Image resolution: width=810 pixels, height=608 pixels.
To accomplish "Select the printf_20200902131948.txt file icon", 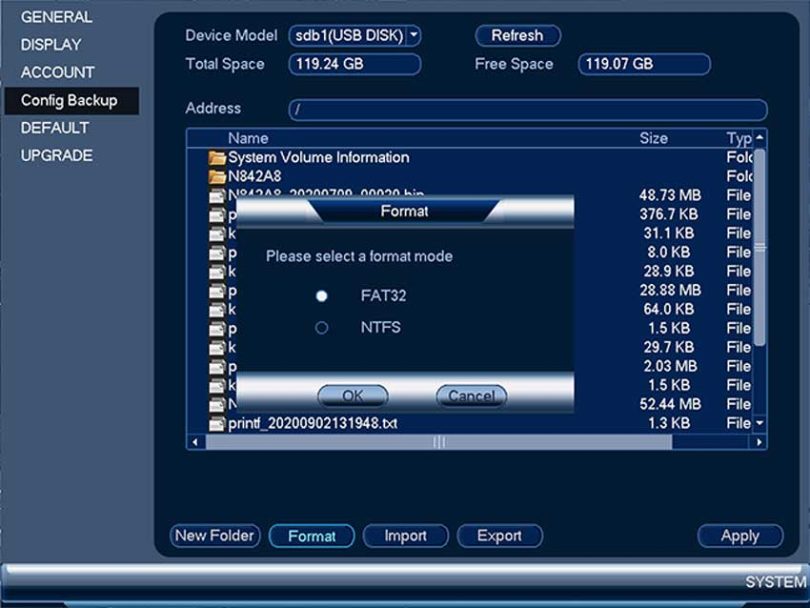I will coord(217,424).
